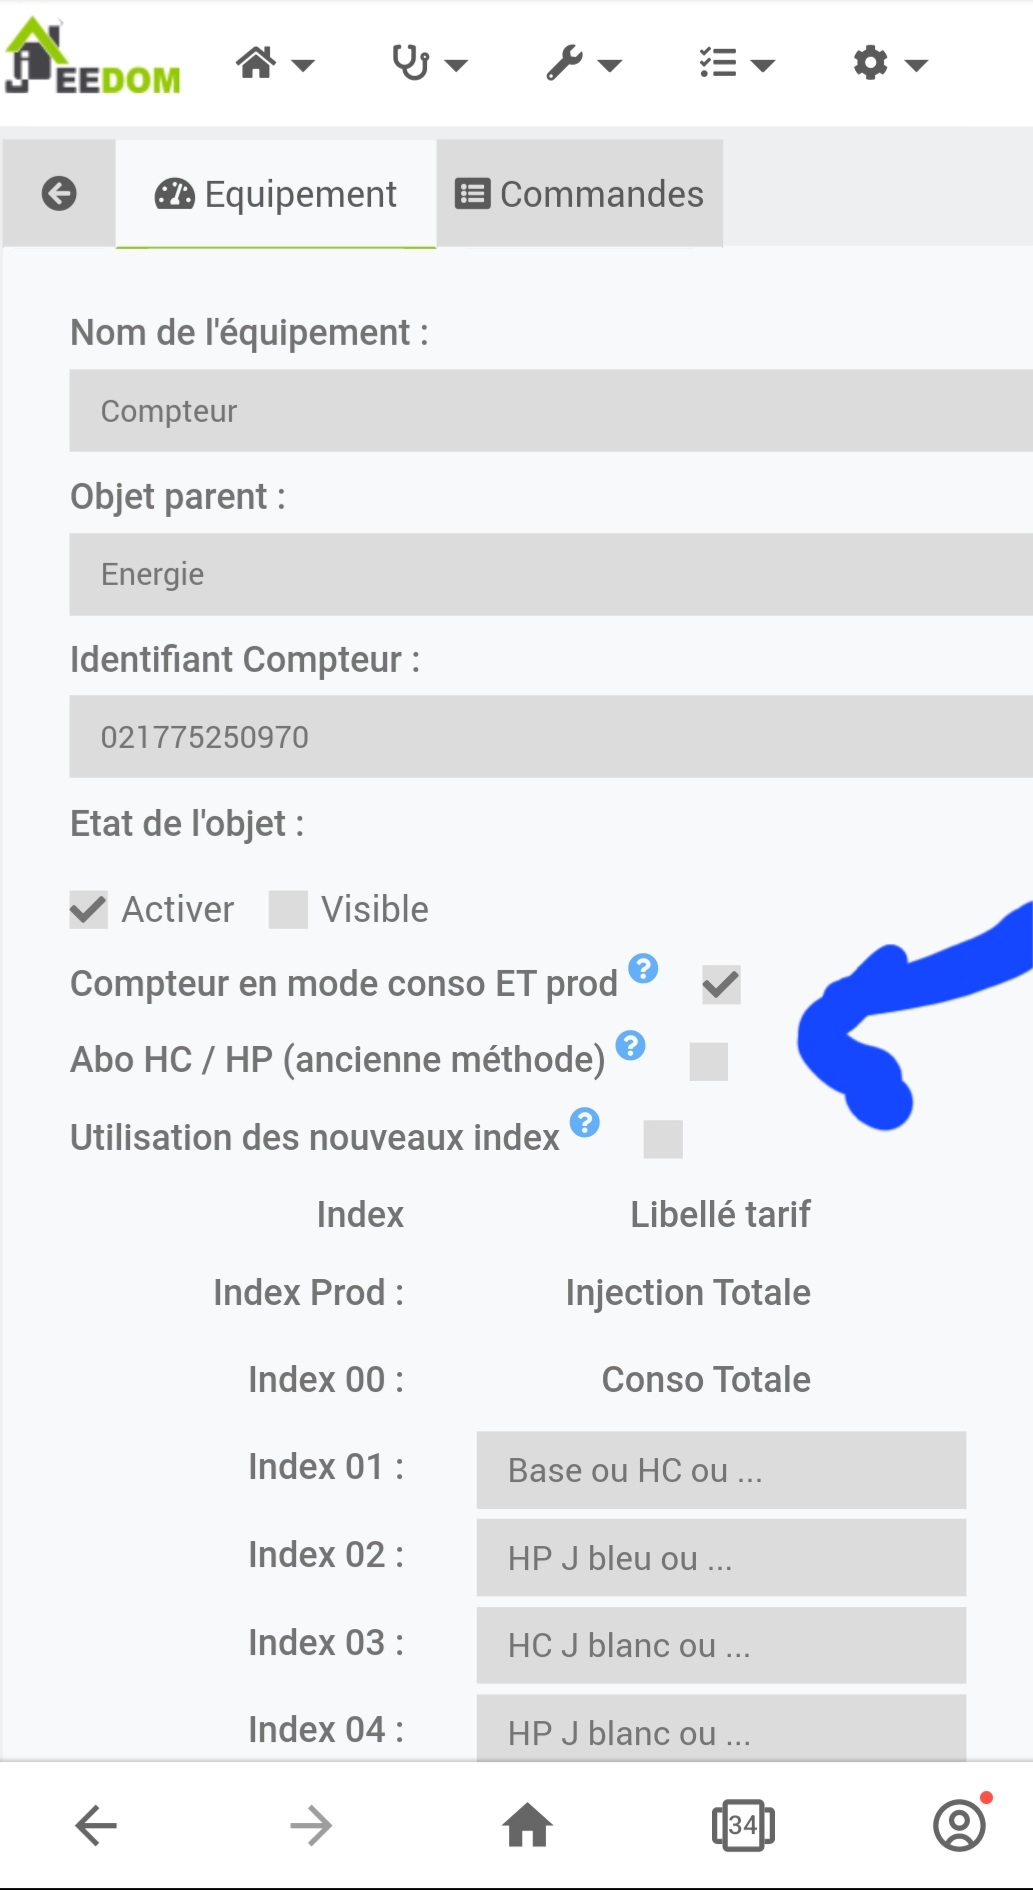Click the Jeedom logo
Image resolution: width=1033 pixels, height=1890 pixels.
coord(93,58)
